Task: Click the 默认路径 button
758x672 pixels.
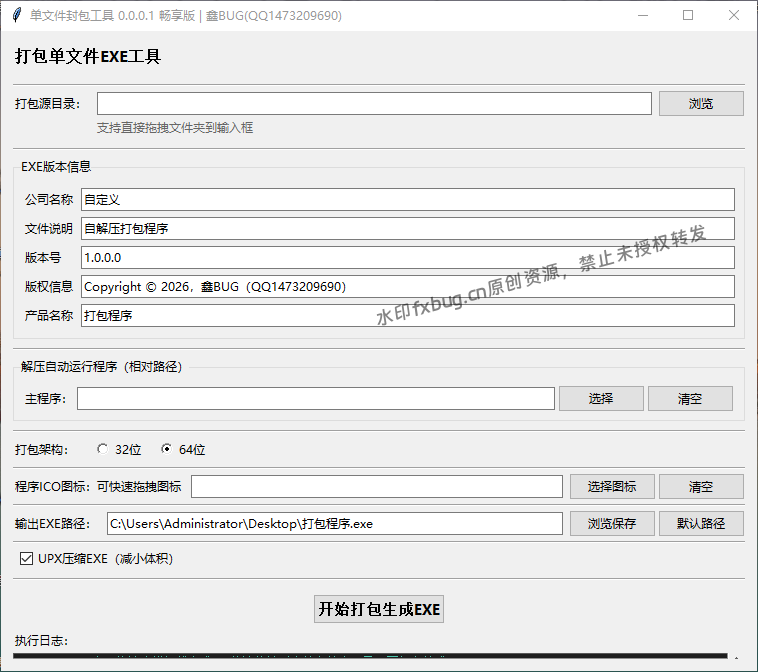Action: 701,524
